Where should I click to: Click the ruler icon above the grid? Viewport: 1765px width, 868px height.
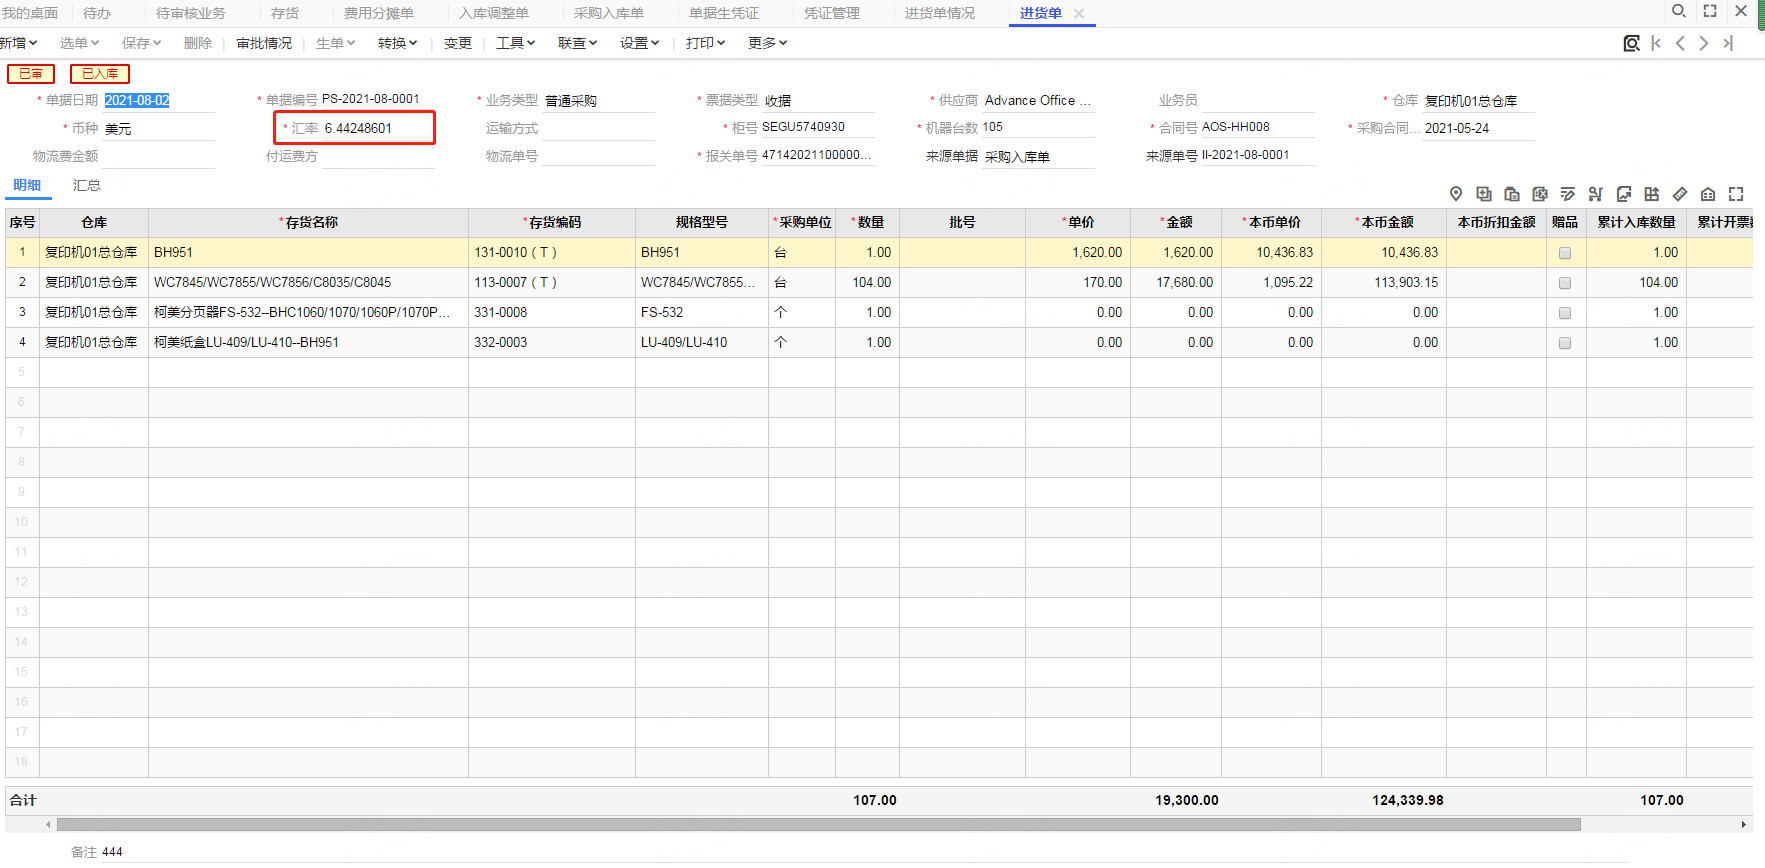[1680, 194]
